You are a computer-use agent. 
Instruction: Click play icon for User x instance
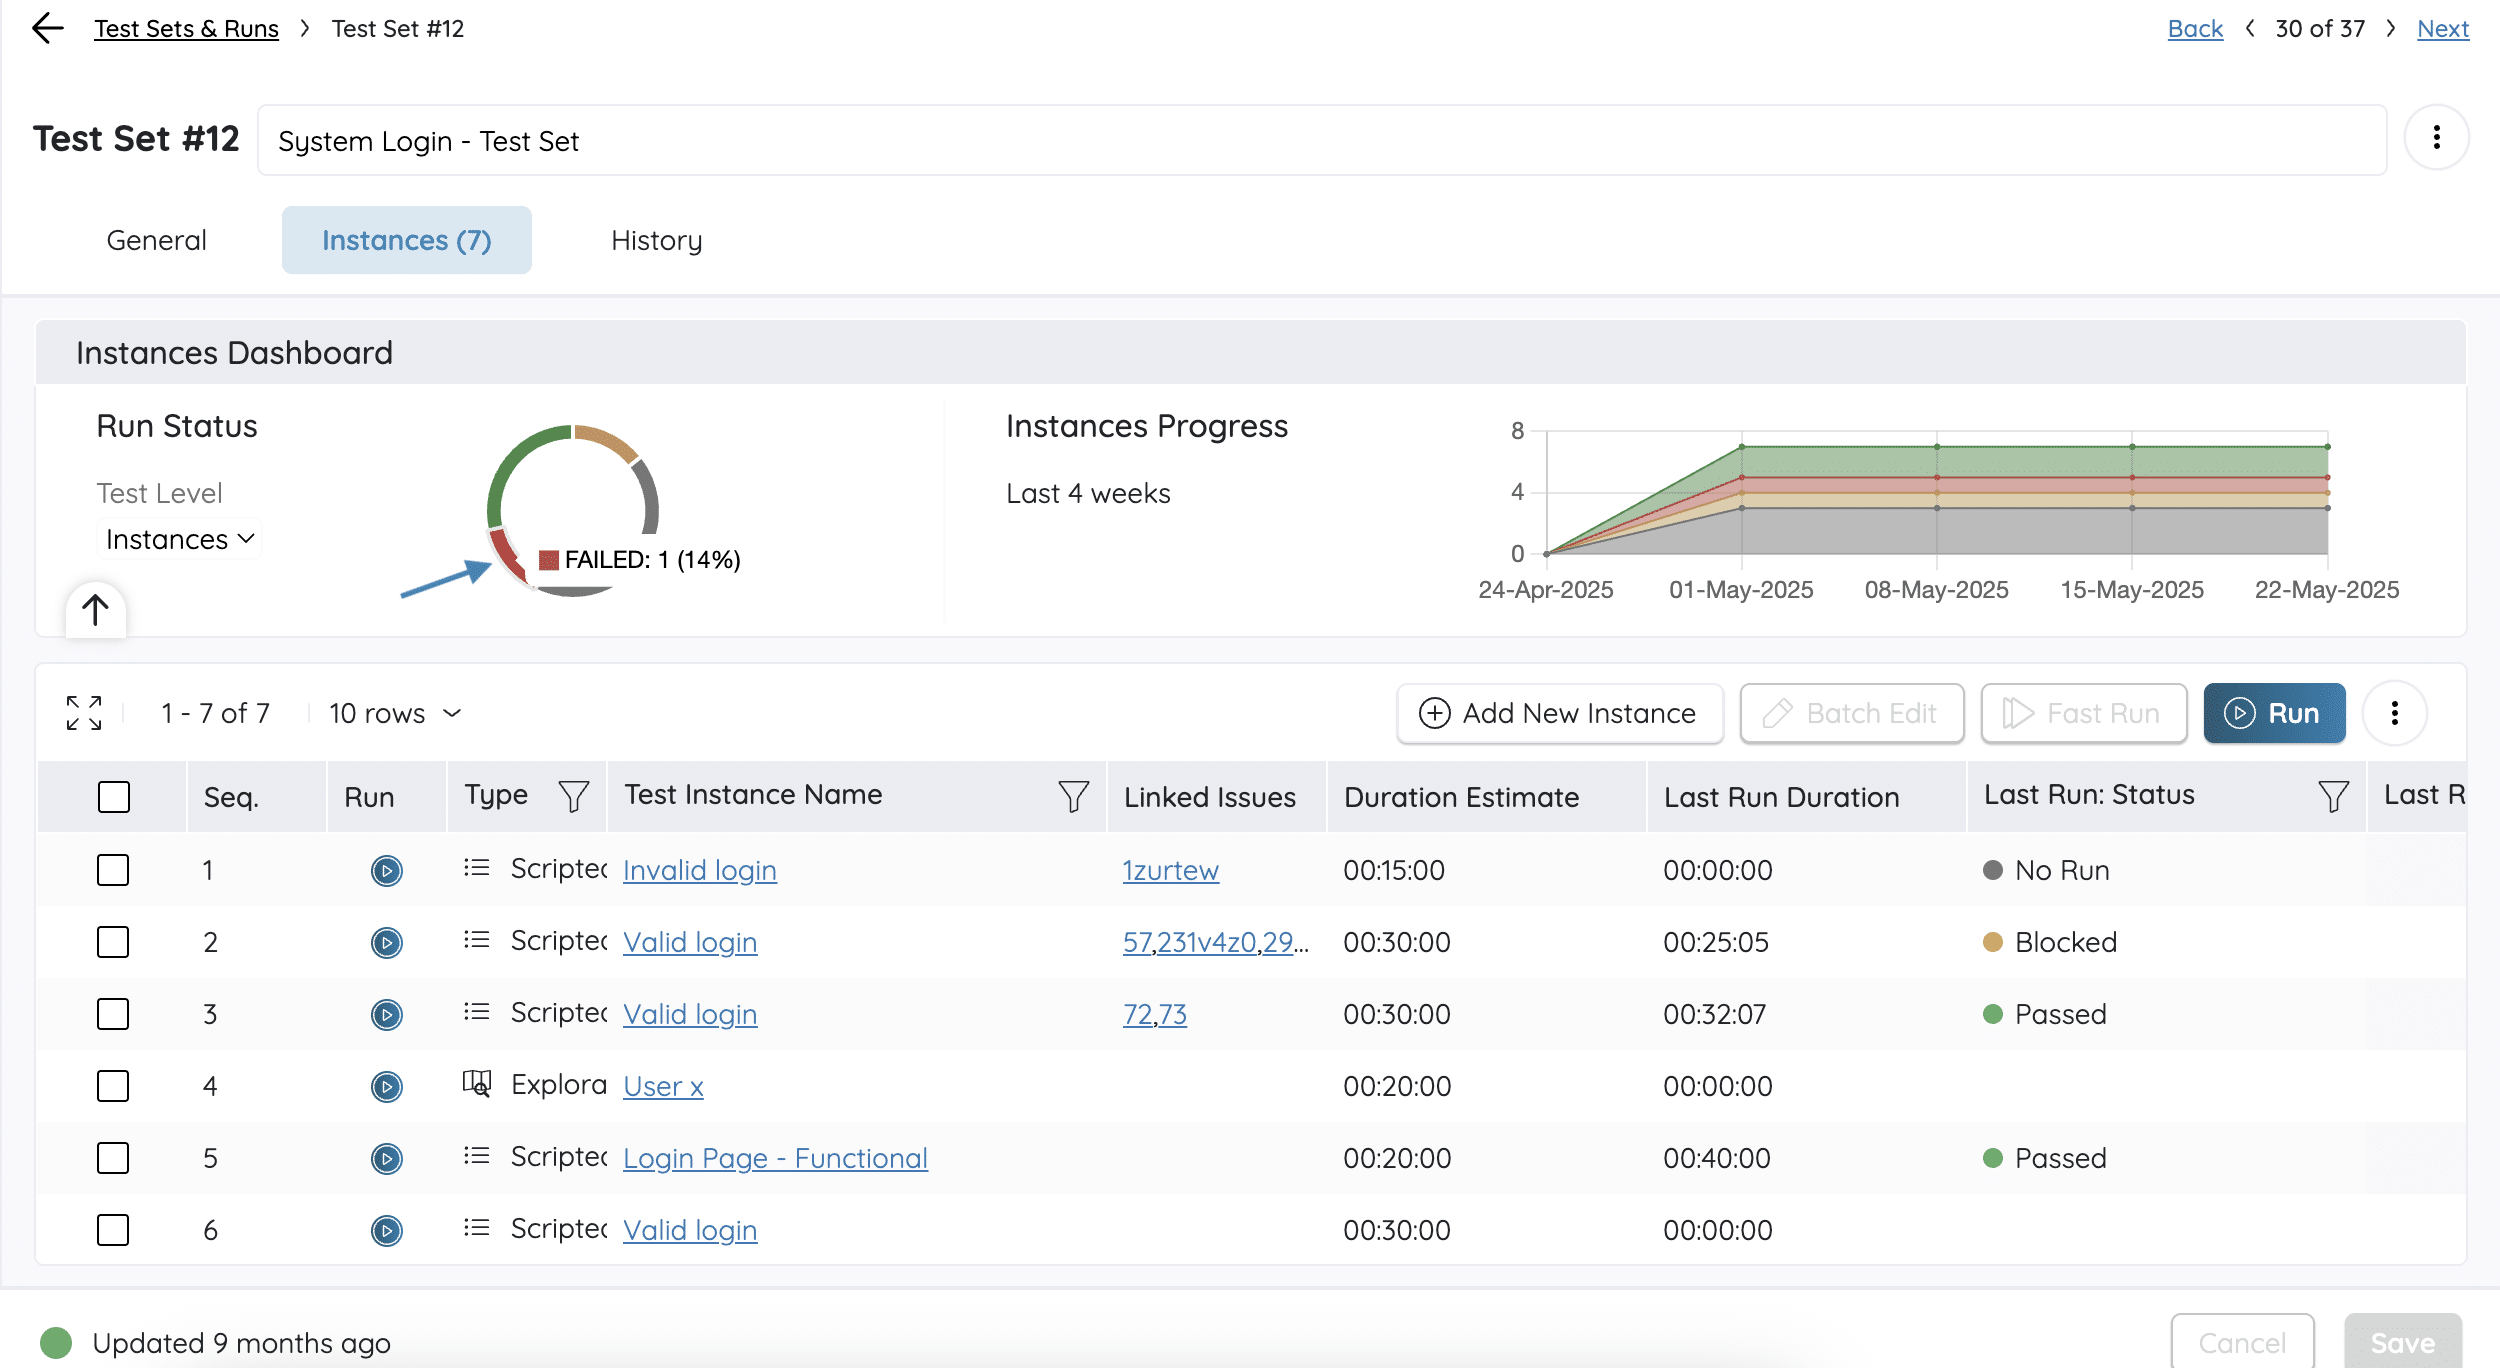coord(386,1086)
